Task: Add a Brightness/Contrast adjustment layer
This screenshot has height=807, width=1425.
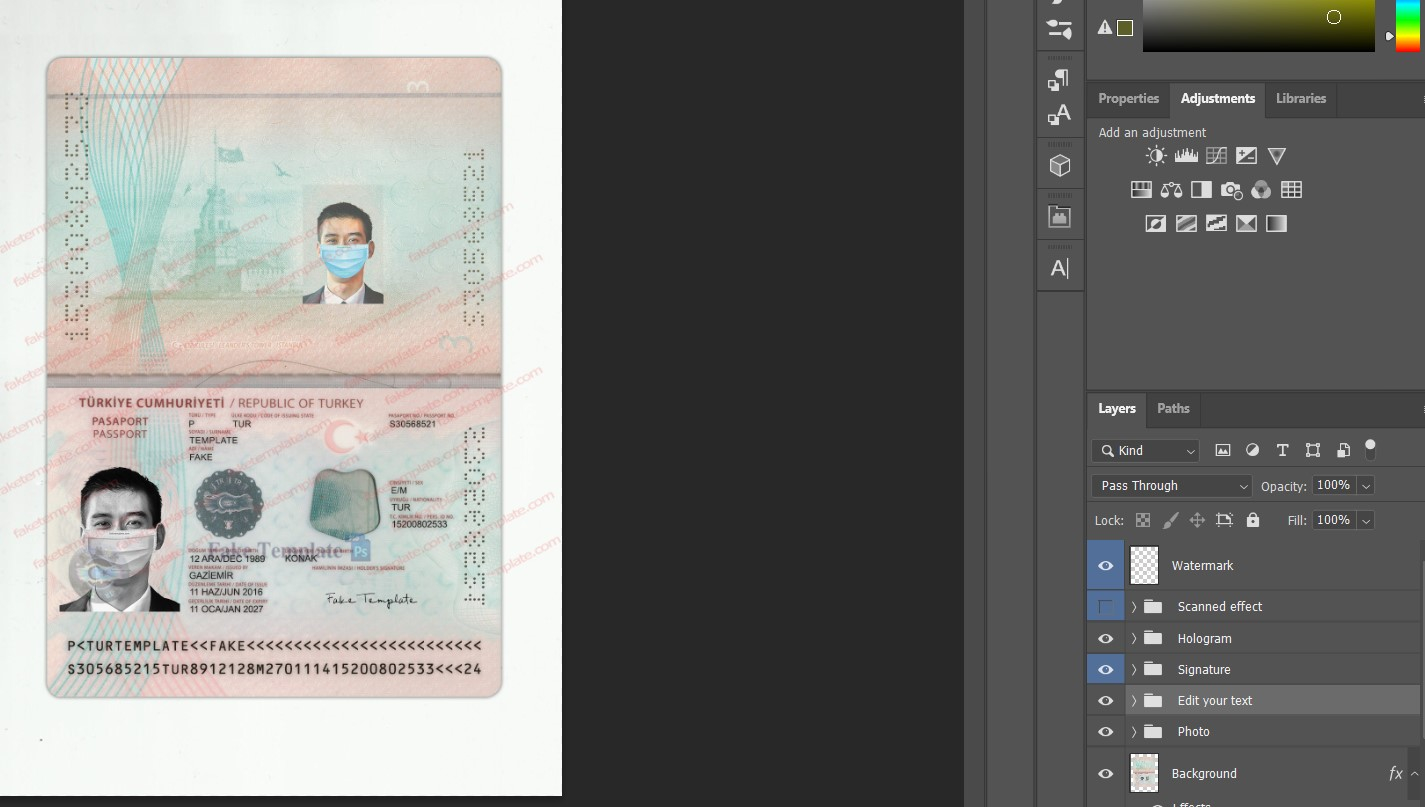Action: (x=1156, y=155)
